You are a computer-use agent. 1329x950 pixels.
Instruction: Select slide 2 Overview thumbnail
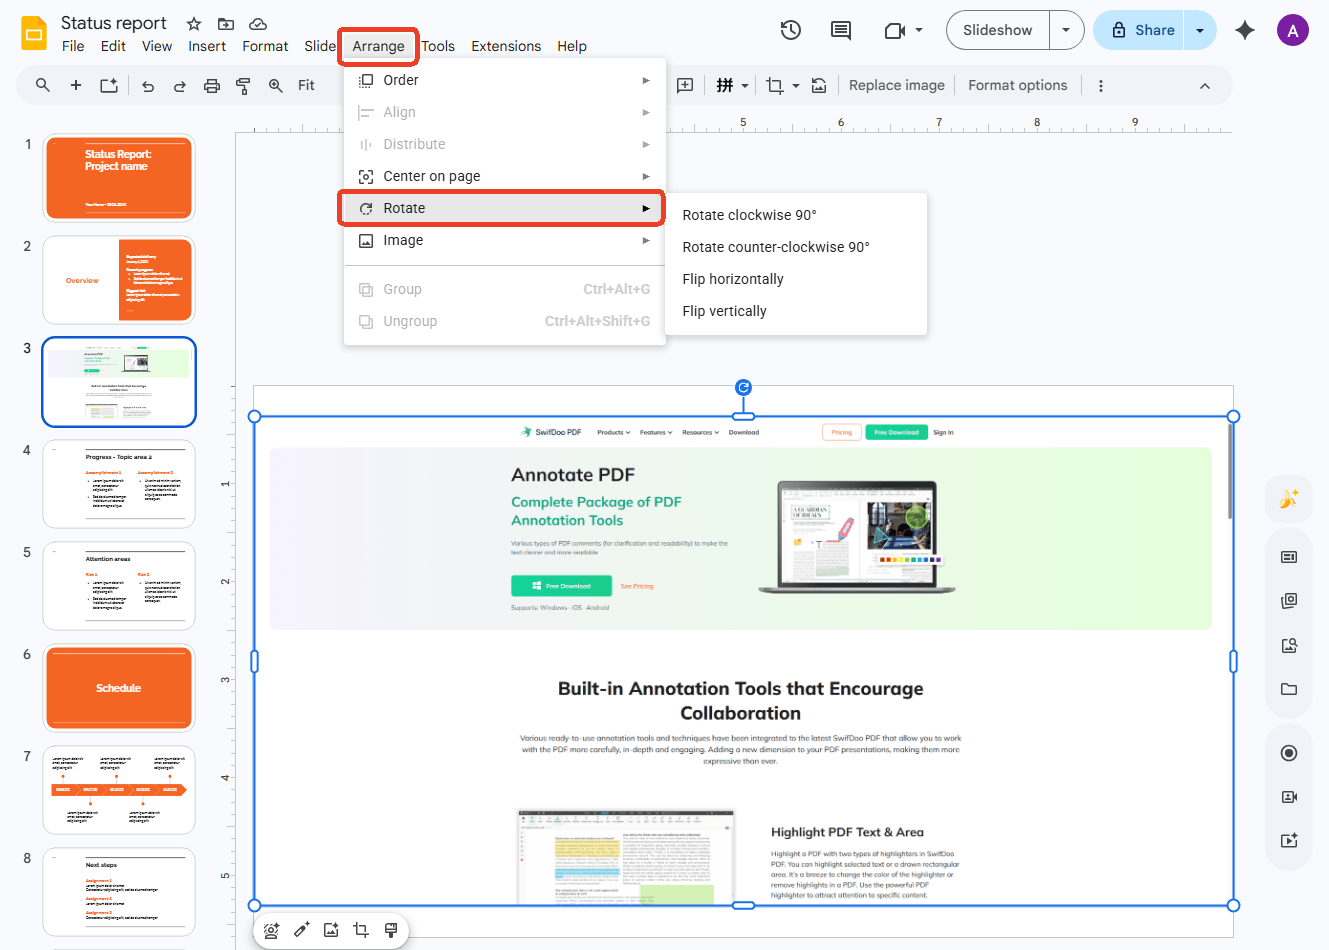119,280
